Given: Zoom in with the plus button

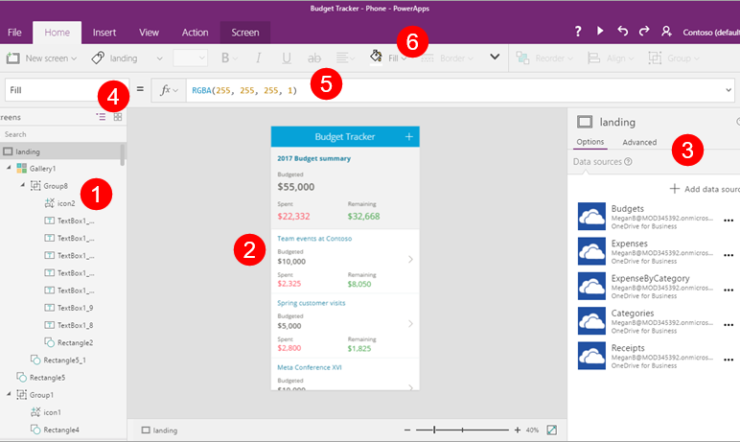Looking at the screenshot, I should [517, 430].
